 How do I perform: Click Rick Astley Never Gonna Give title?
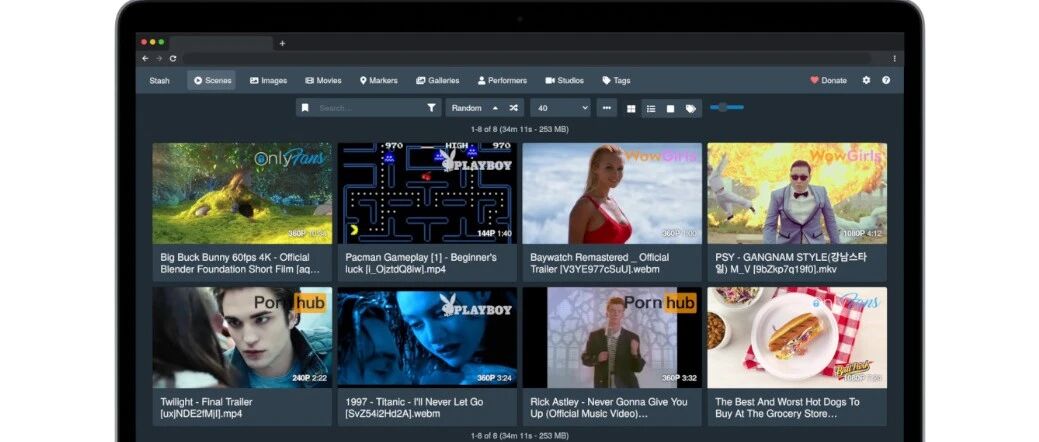609,408
